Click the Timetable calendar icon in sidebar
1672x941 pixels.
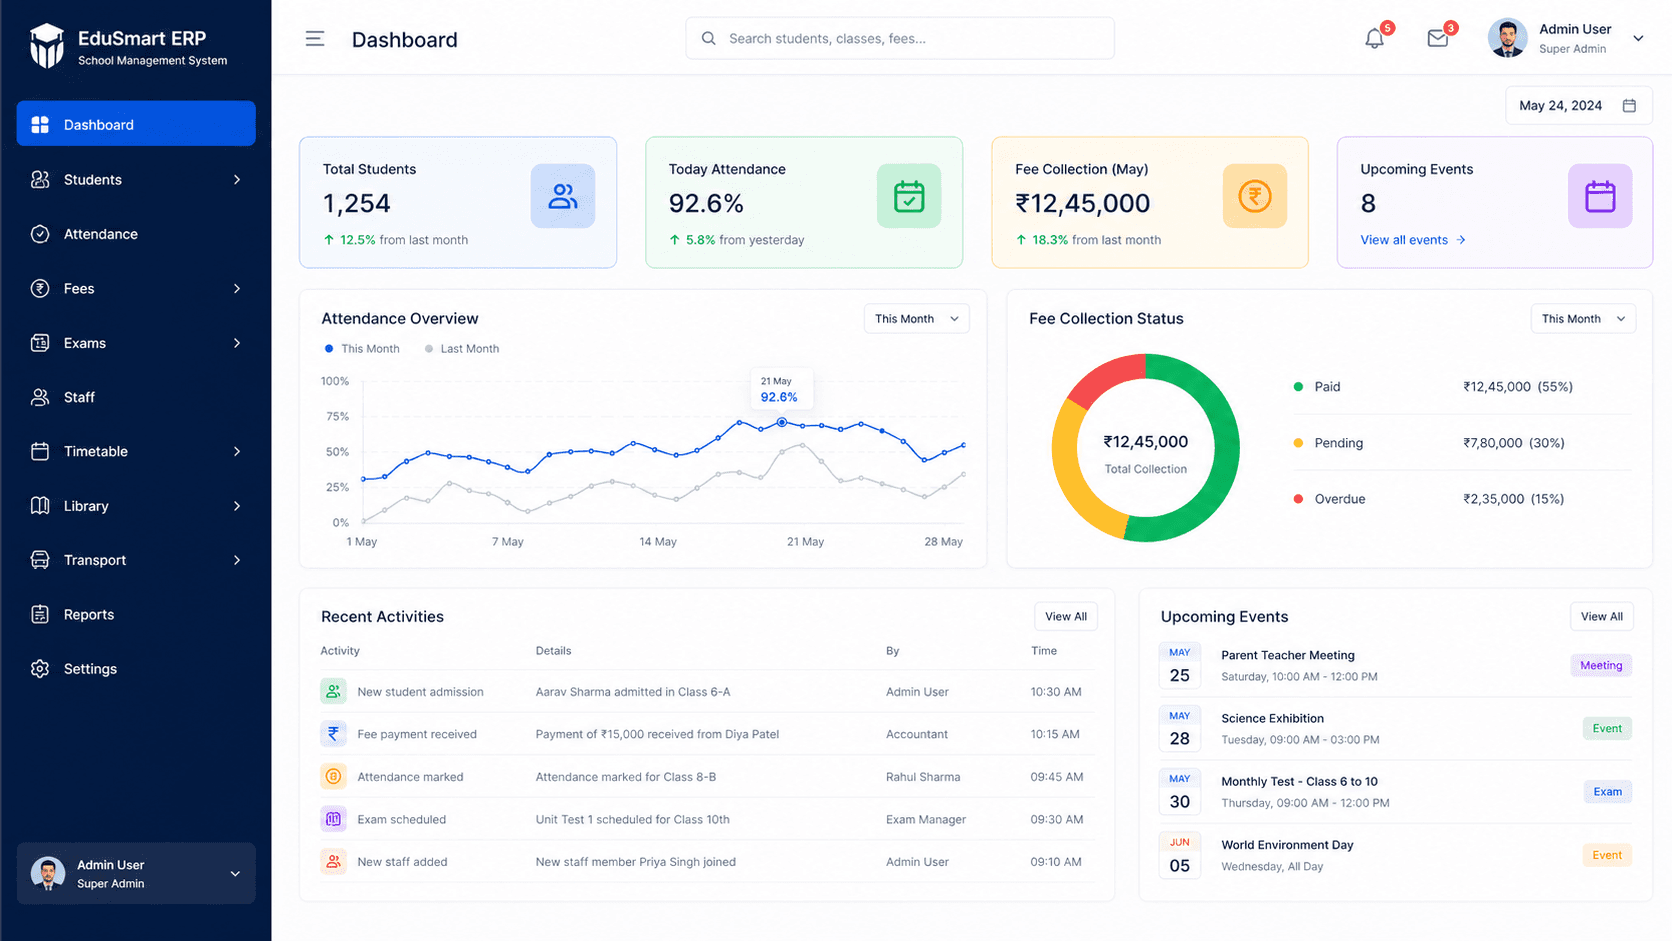[x=40, y=451]
